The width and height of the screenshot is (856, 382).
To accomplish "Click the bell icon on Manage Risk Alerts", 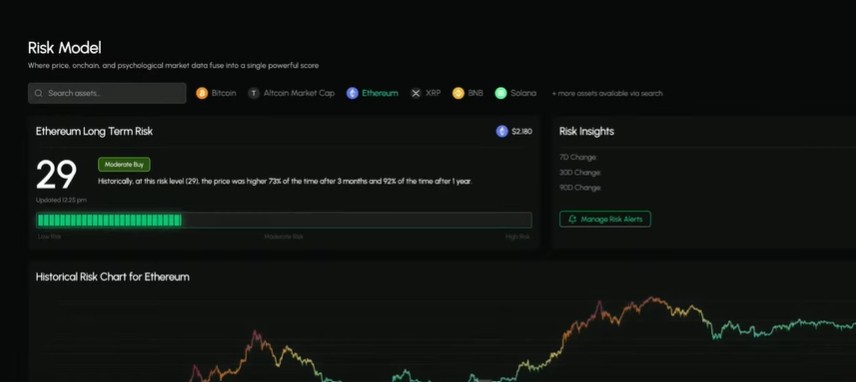I will point(573,219).
